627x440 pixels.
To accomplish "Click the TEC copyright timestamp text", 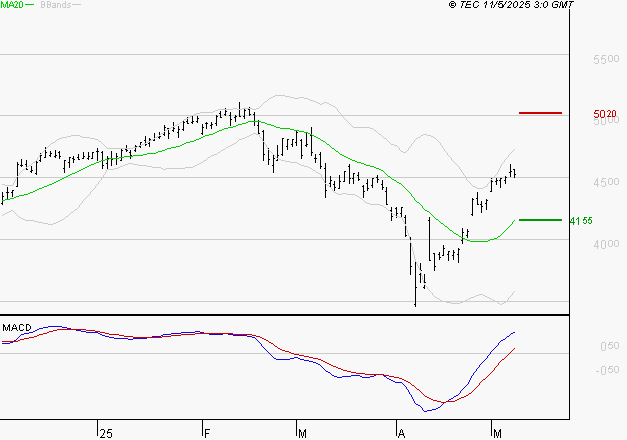I will [511, 5].
